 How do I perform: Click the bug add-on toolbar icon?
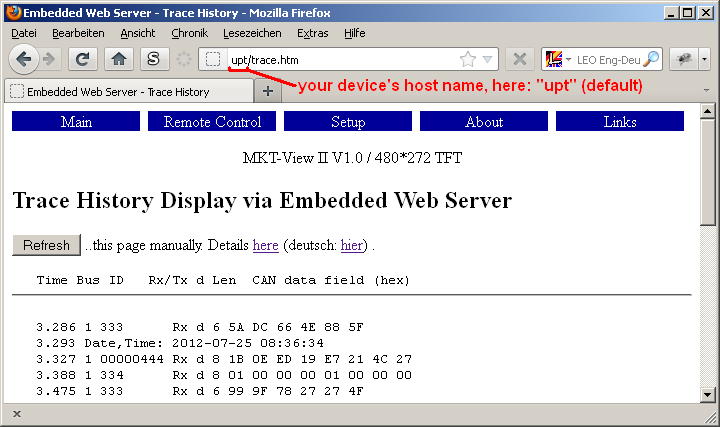[x=684, y=59]
